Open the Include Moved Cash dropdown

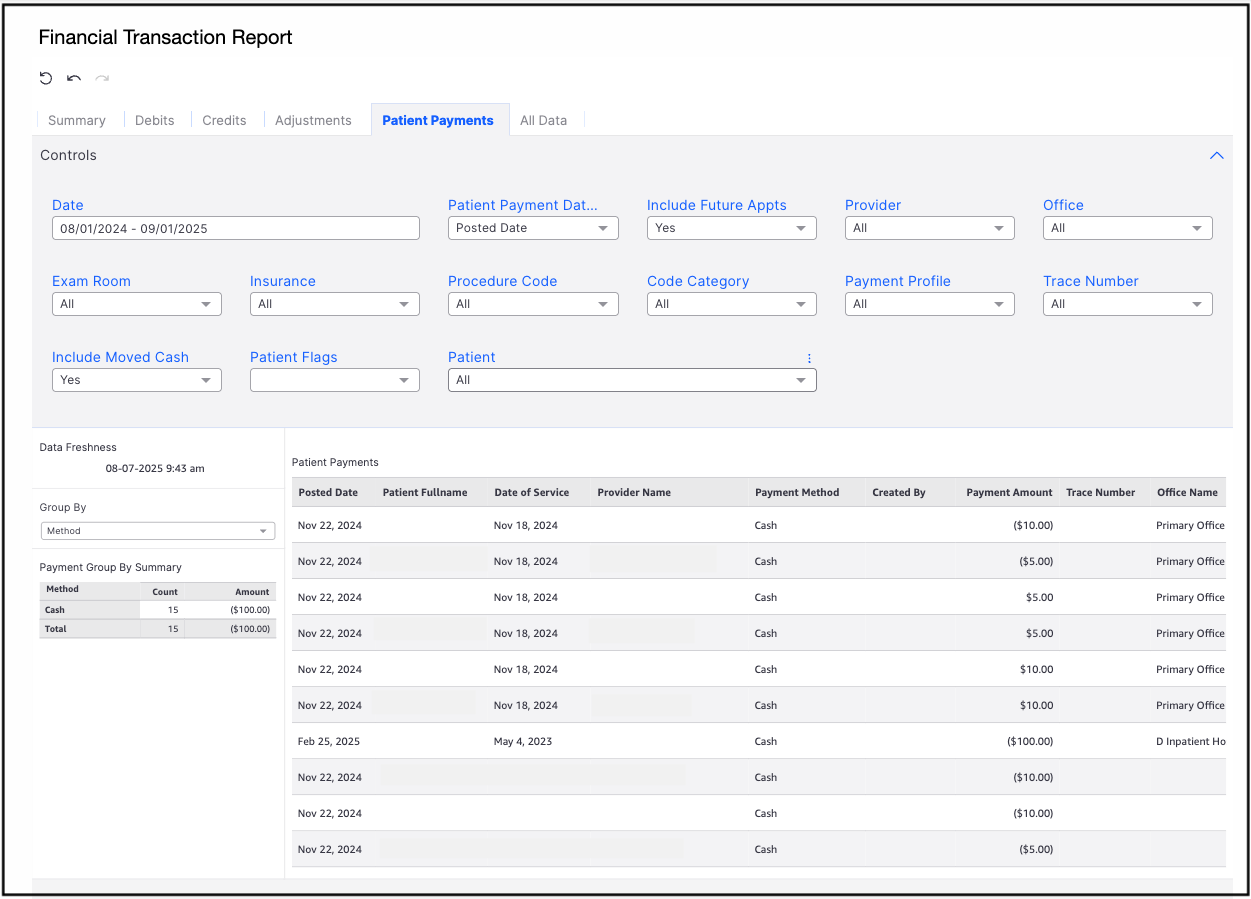pyautogui.click(x=136, y=380)
